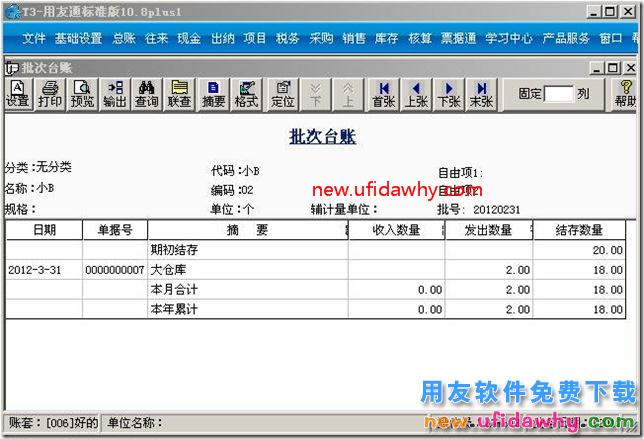The width and height of the screenshot is (644, 439).
Task: Click the 20.00 opening balance cell
Action: pyautogui.click(x=579, y=250)
